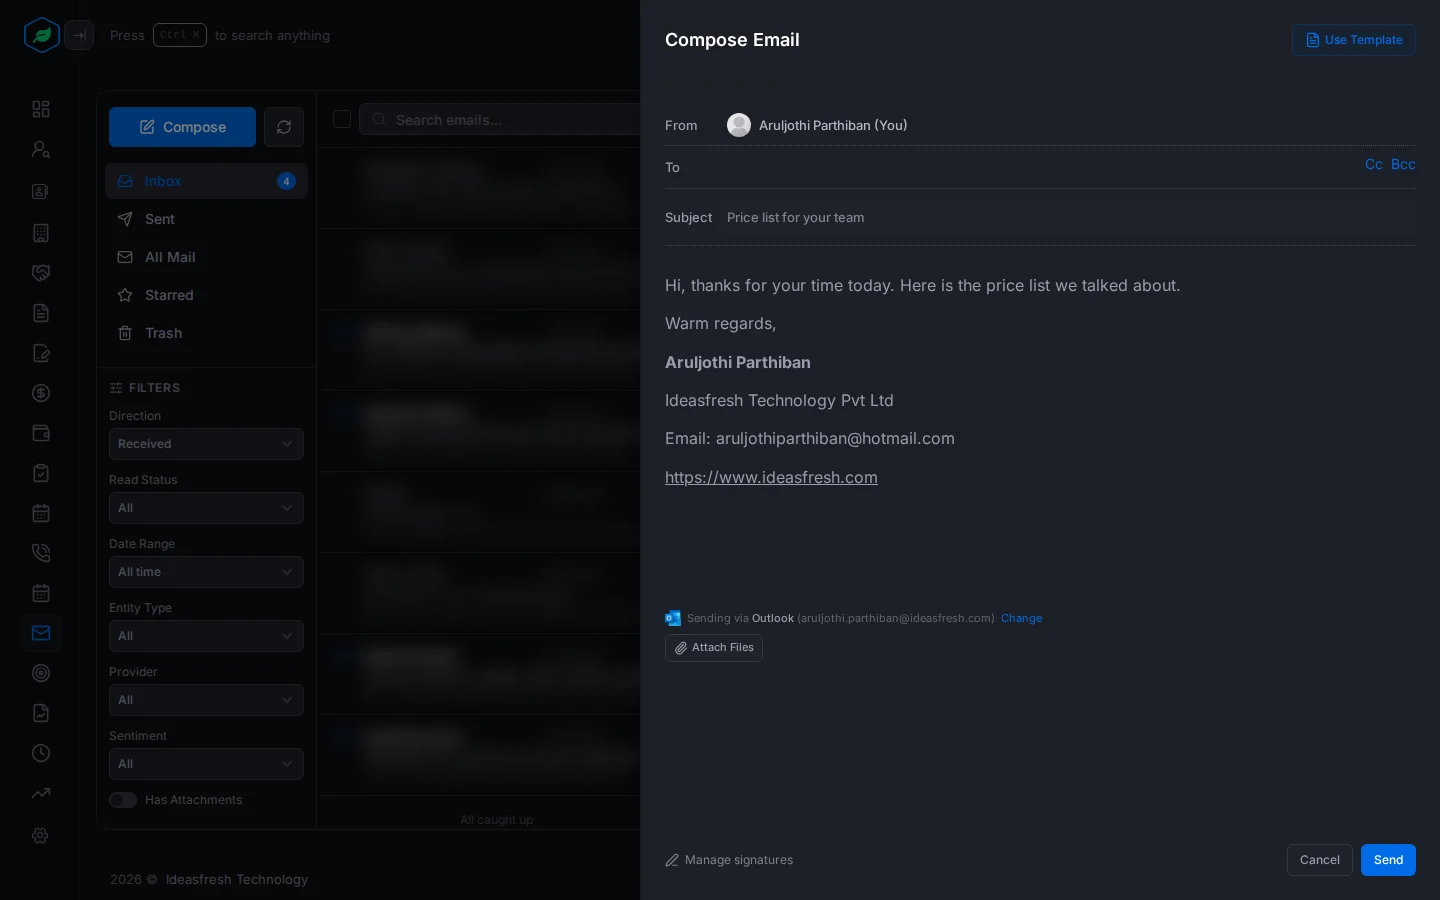Open the Date Range dropdown showing All time
Viewport: 1440px width, 900px height.
coord(206,572)
